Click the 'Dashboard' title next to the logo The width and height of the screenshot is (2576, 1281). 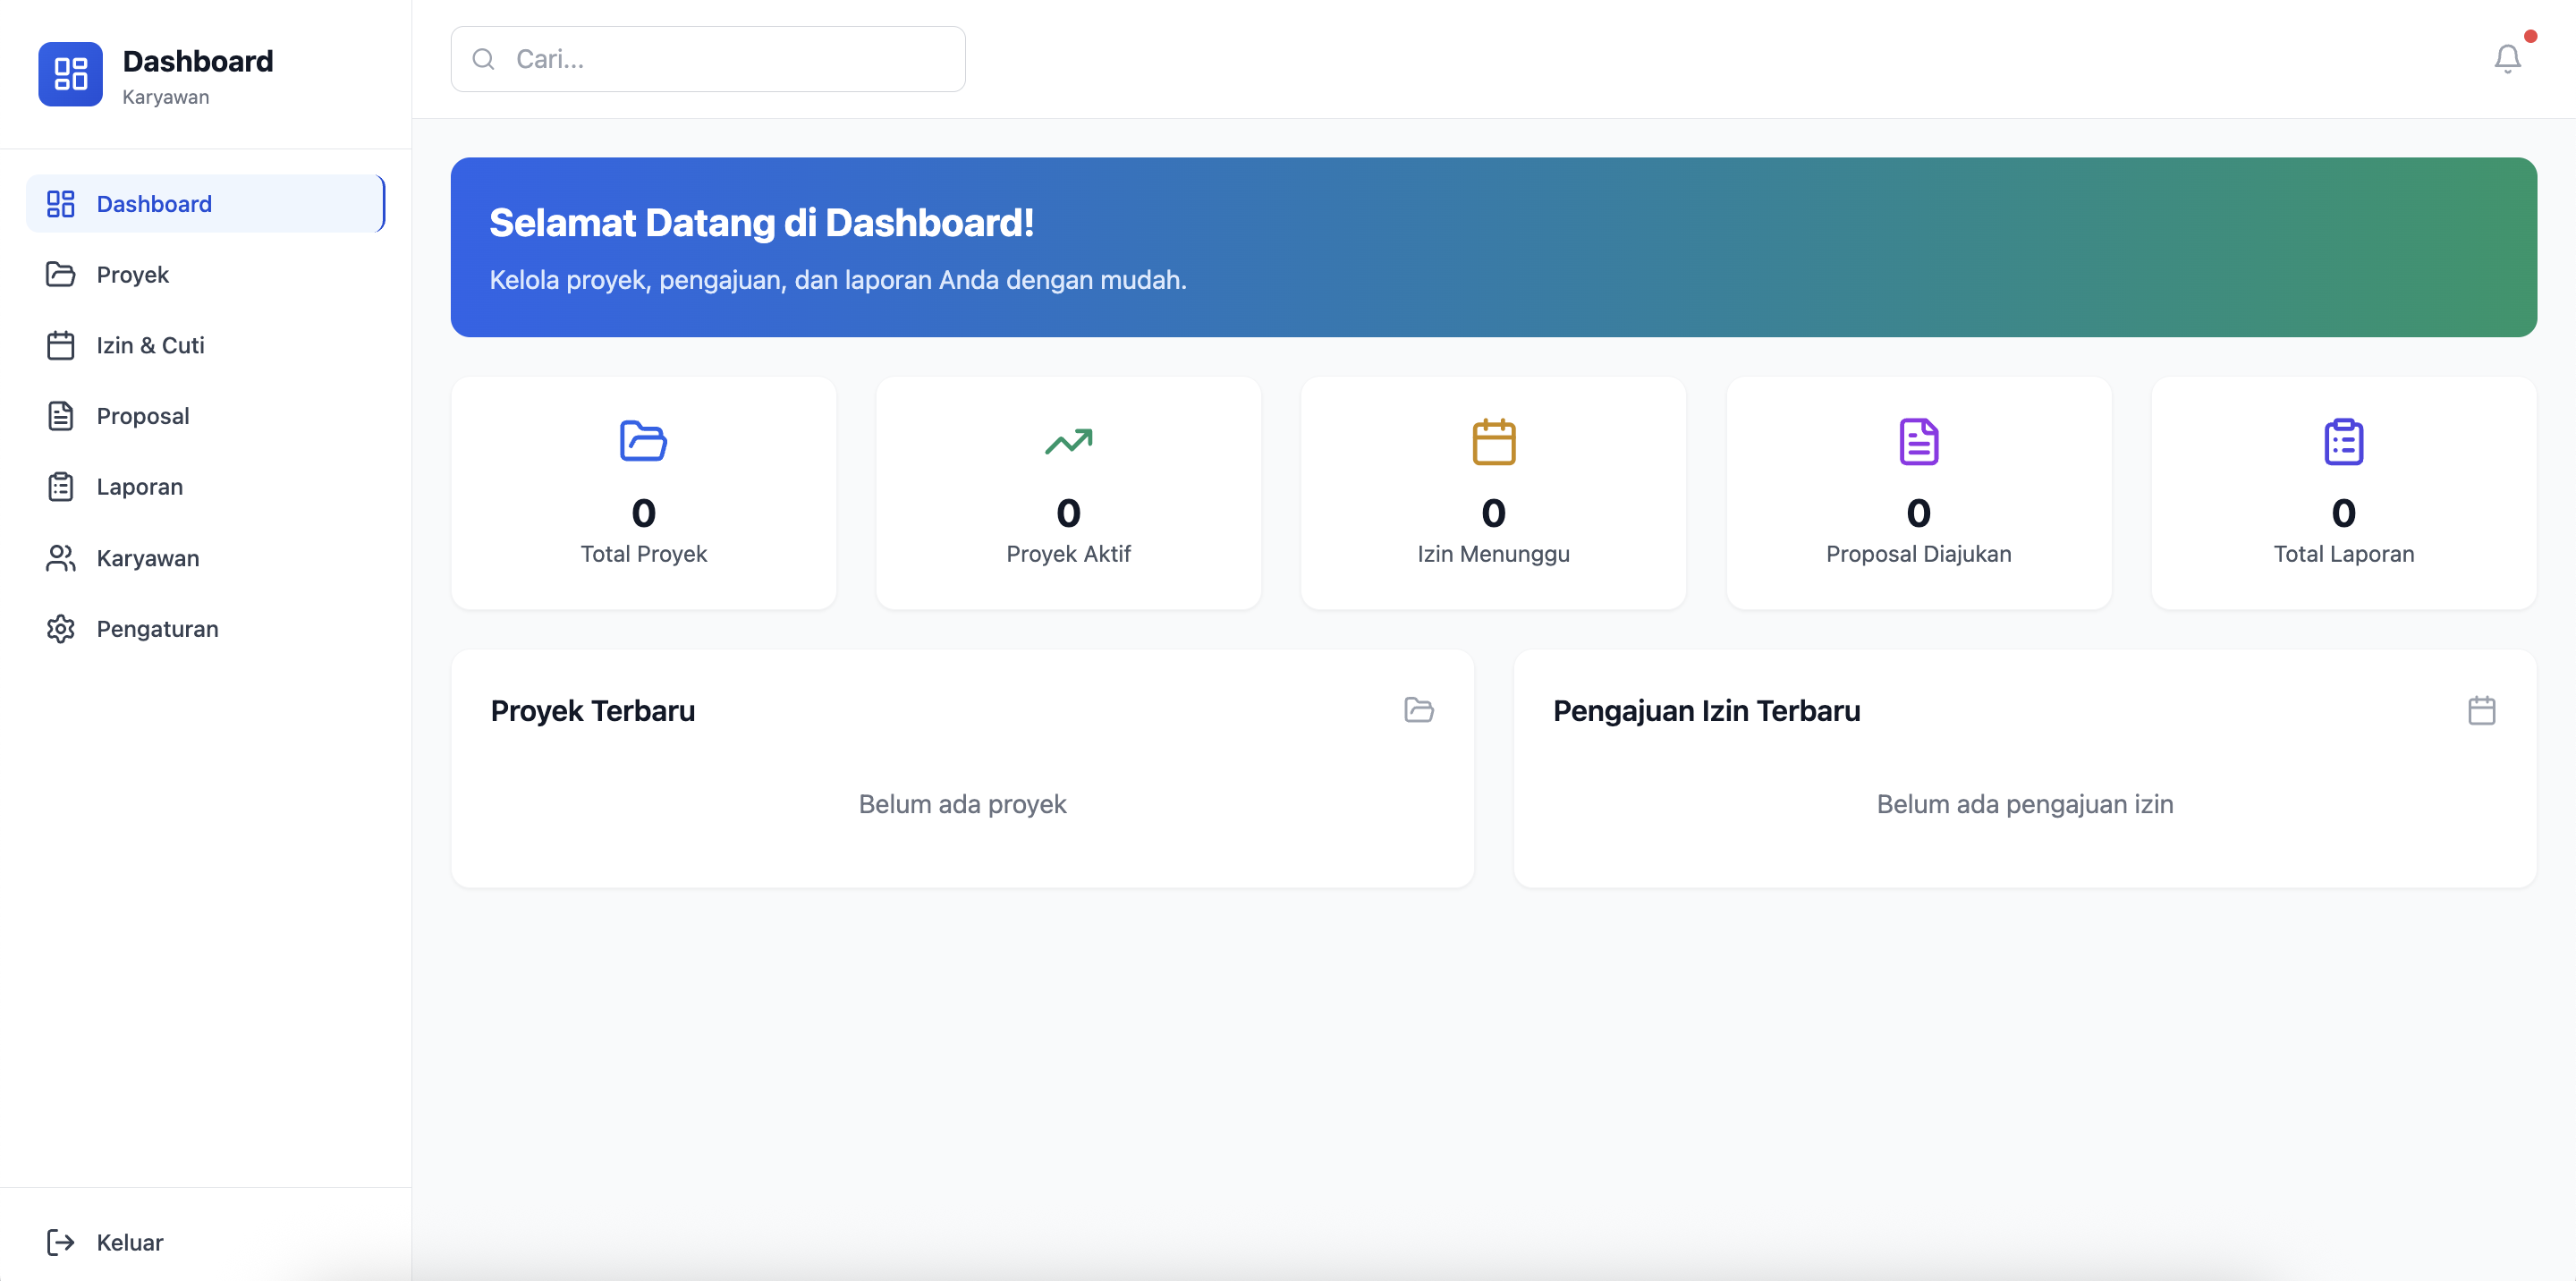pyautogui.click(x=198, y=61)
